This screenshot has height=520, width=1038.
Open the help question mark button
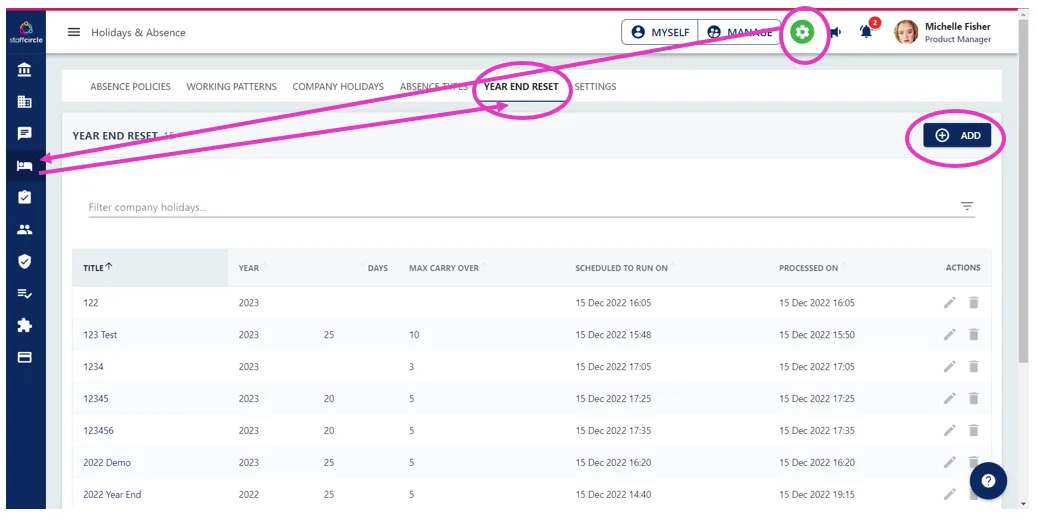pyautogui.click(x=988, y=481)
